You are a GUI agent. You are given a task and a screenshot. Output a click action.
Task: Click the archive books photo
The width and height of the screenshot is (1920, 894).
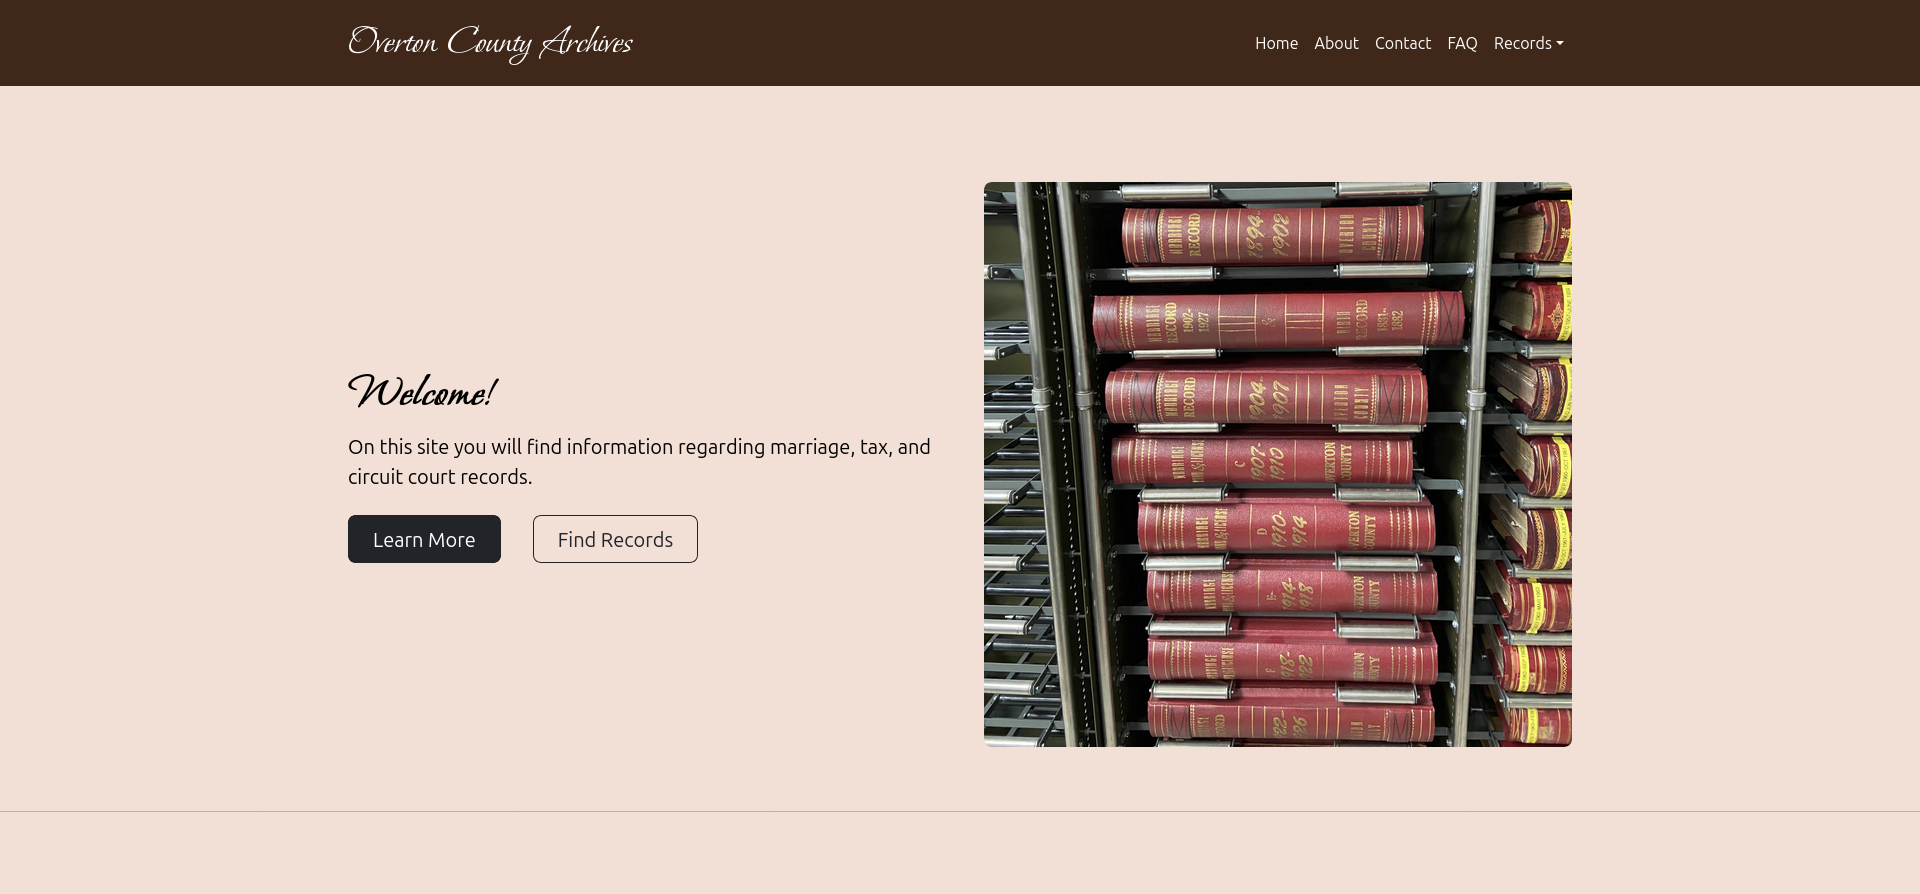pos(1277,464)
